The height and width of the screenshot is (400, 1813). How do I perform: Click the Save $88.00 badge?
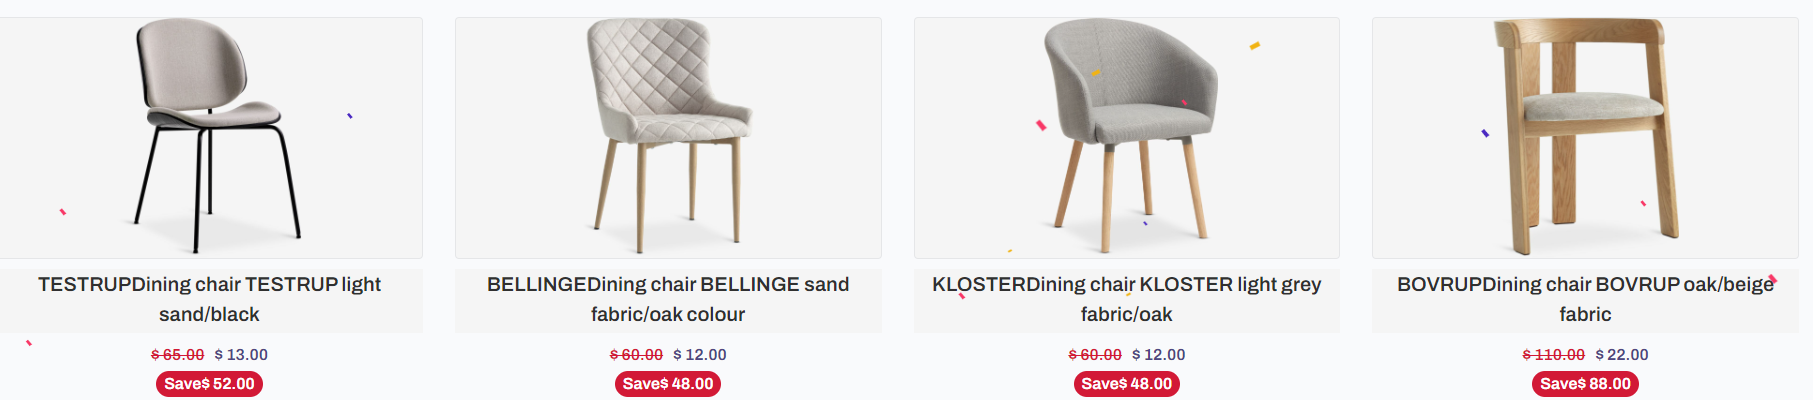1585,384
